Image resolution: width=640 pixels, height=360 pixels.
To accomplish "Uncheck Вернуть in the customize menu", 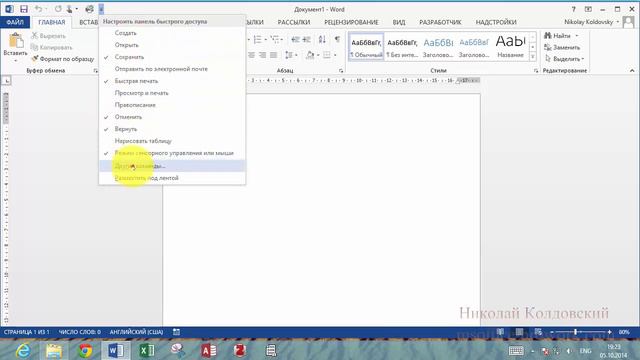I will click(172, 129).
